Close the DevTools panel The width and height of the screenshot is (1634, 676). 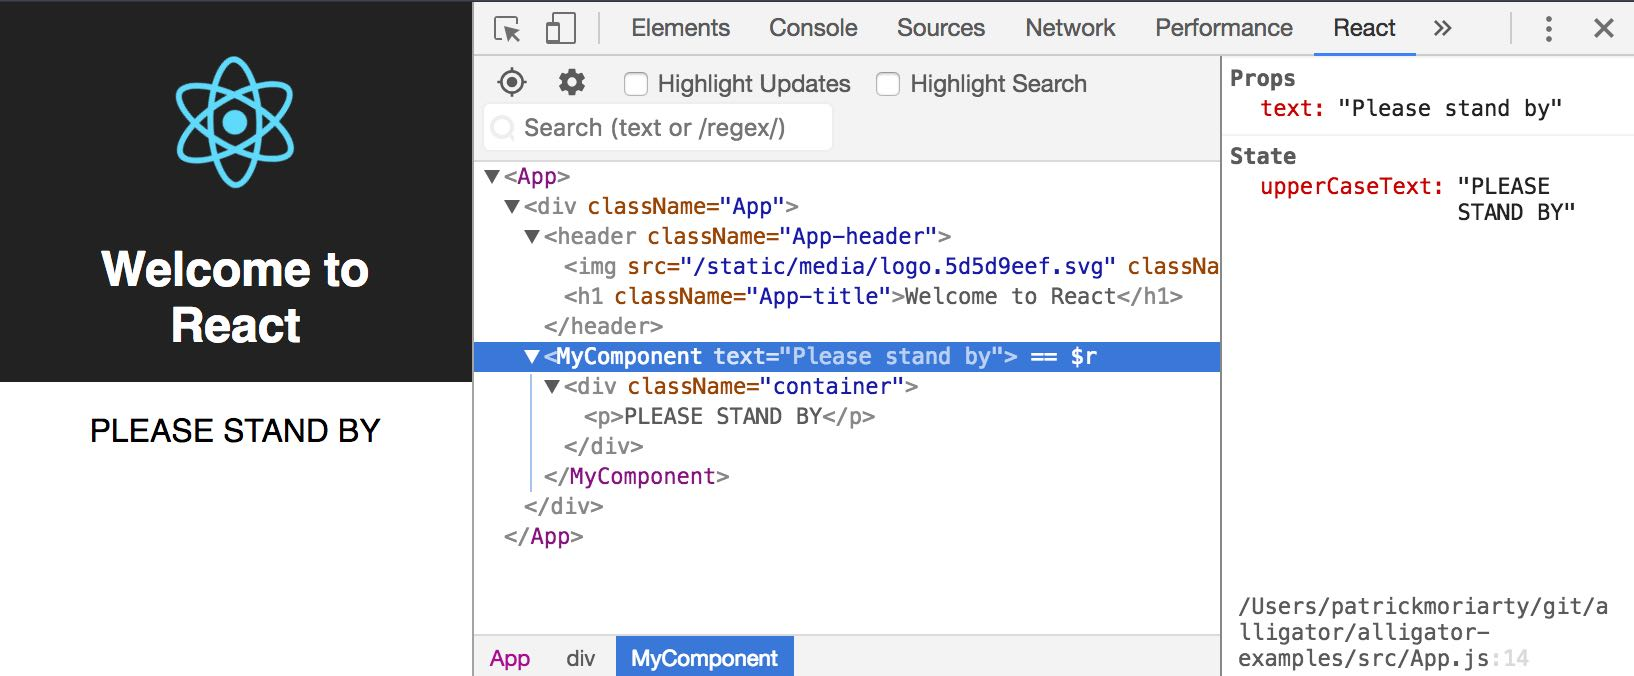click(x=1604, y=28)
